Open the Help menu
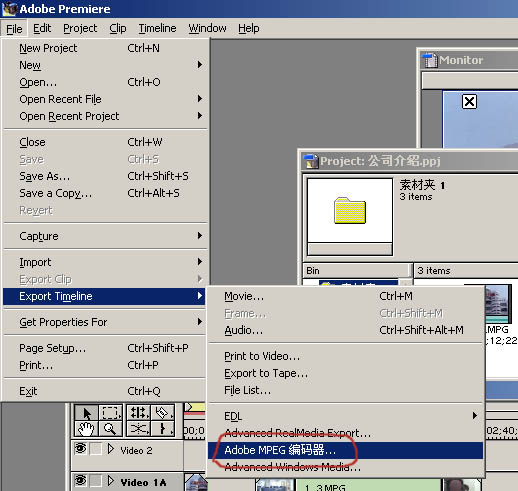Viewport: 518px width, 491px height. point(248,28)
